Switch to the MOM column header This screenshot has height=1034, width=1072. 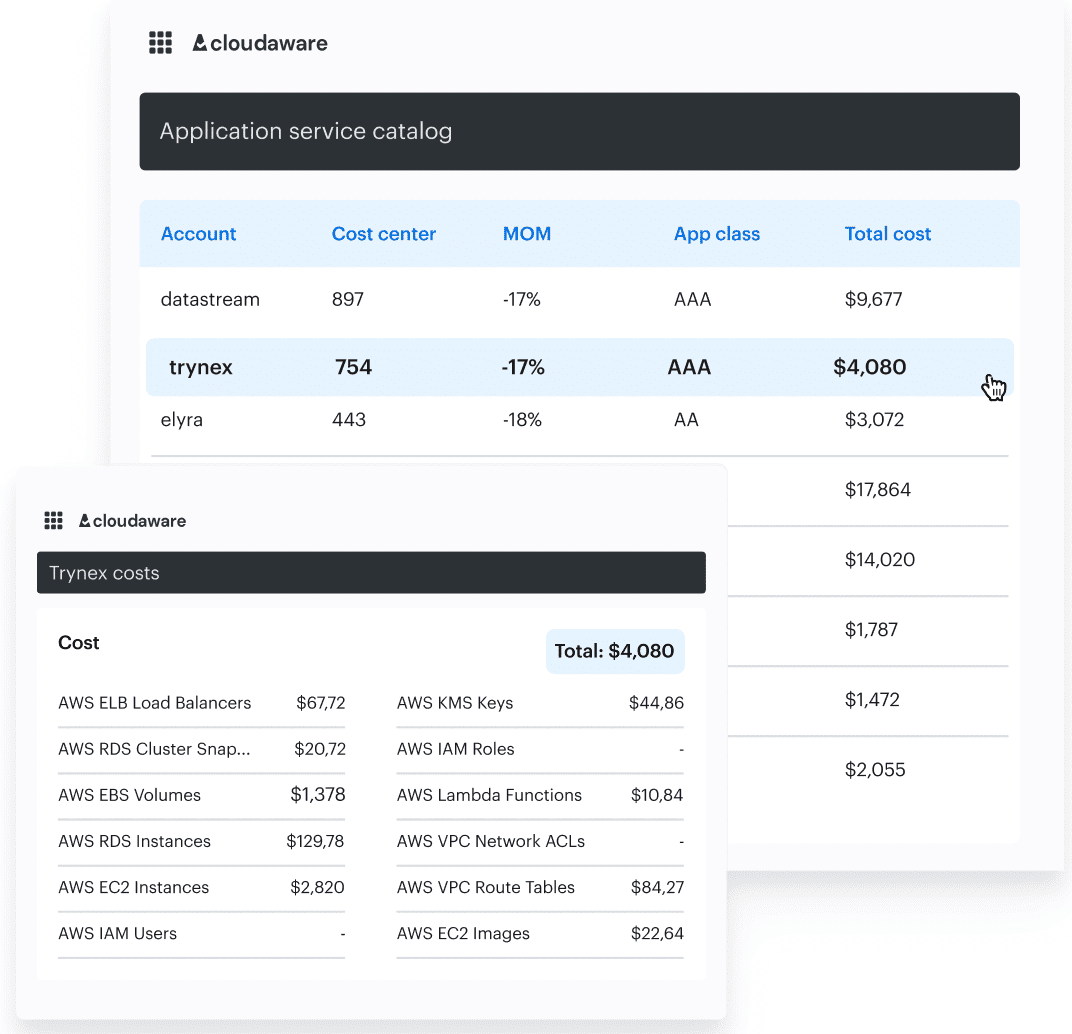tap(527, 233)
